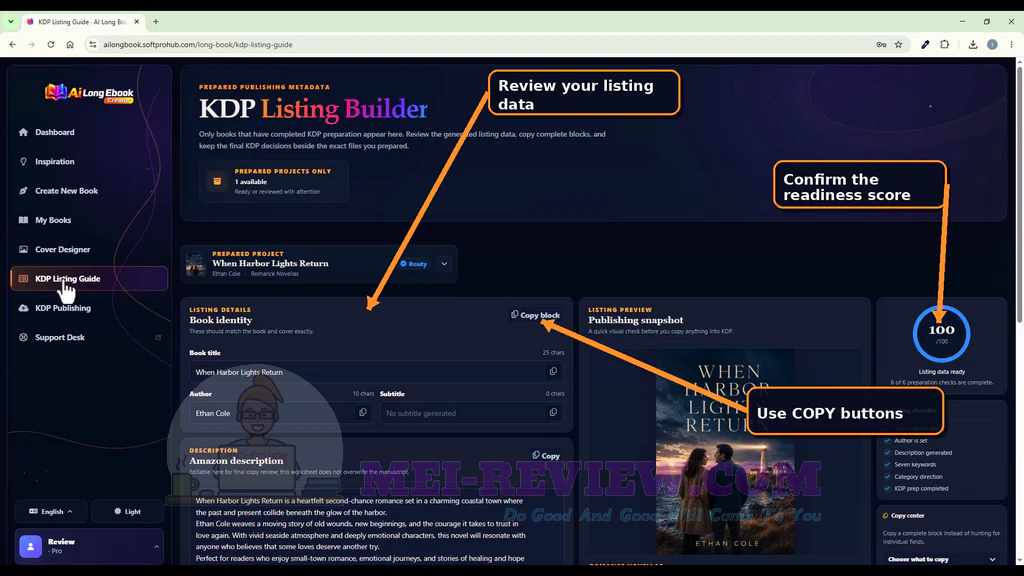
Task: Click the Subtitle input field
Action: point(472,413)
